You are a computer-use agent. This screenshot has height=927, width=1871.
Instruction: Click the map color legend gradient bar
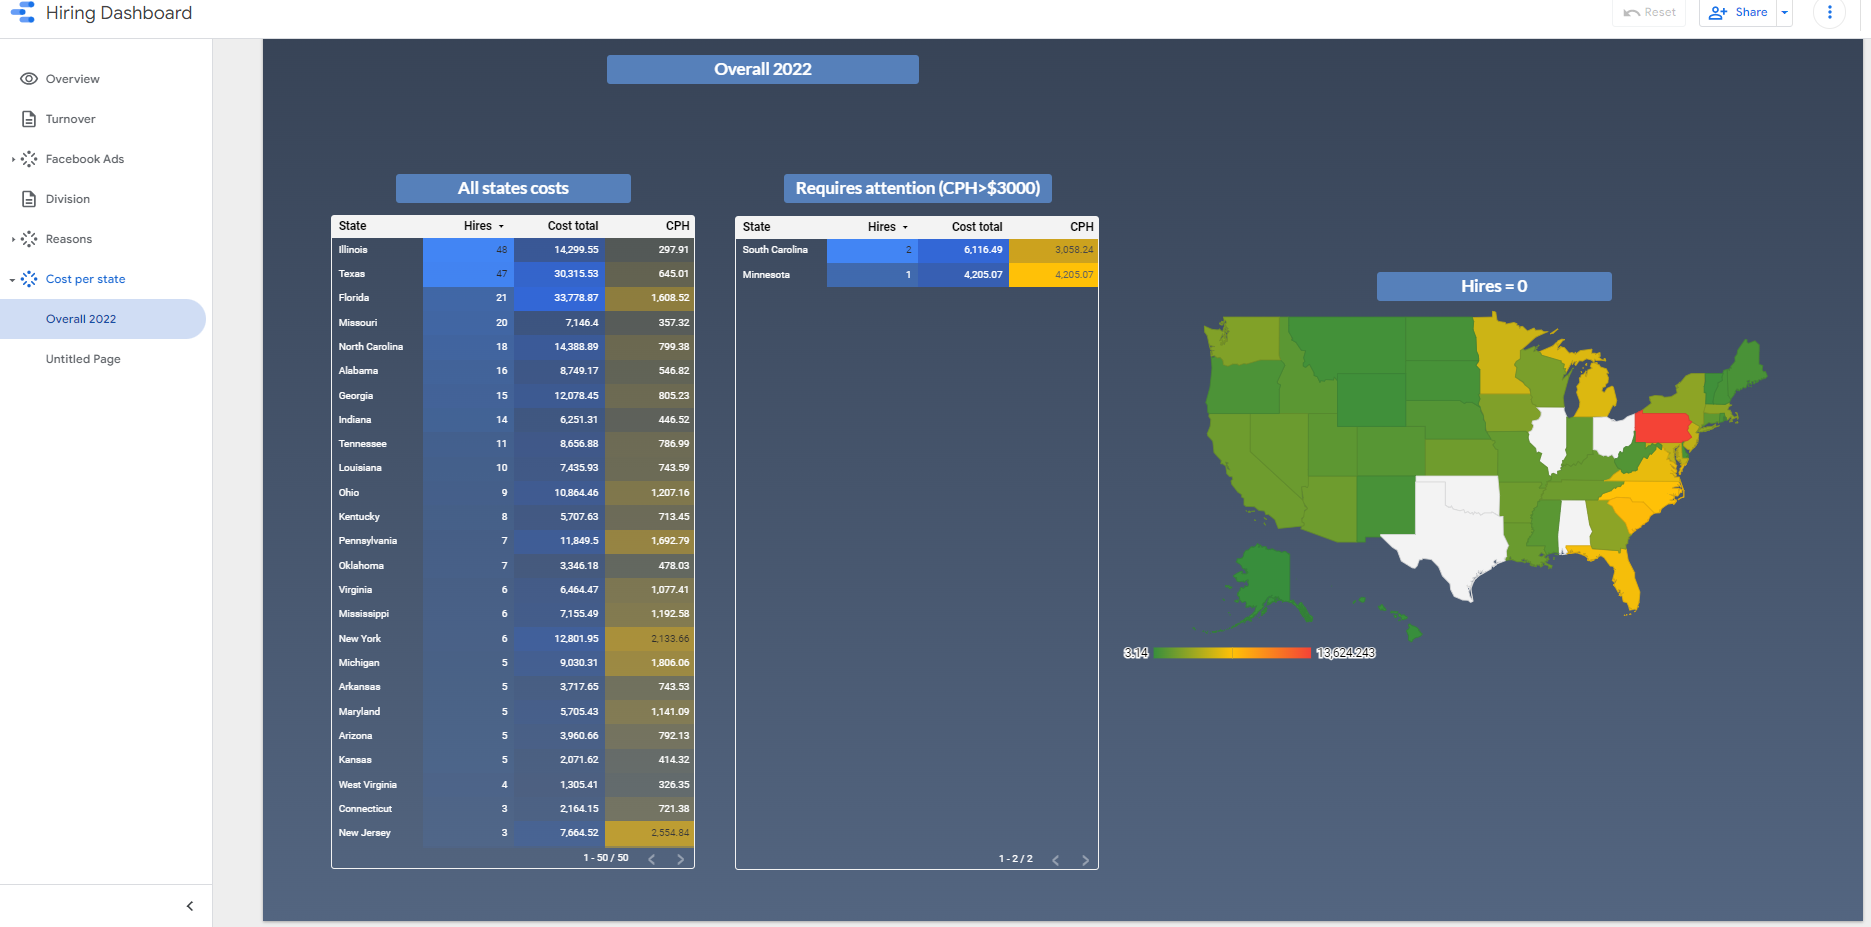point(1232,653)
